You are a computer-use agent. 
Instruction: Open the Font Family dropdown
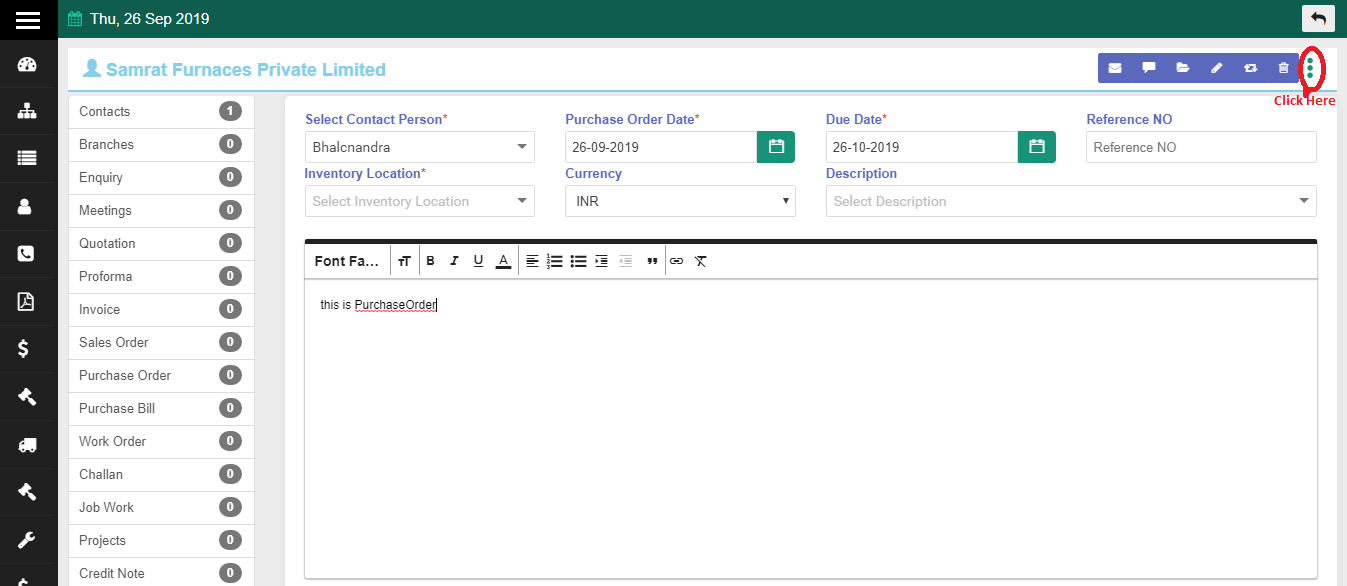click(347, 261)
